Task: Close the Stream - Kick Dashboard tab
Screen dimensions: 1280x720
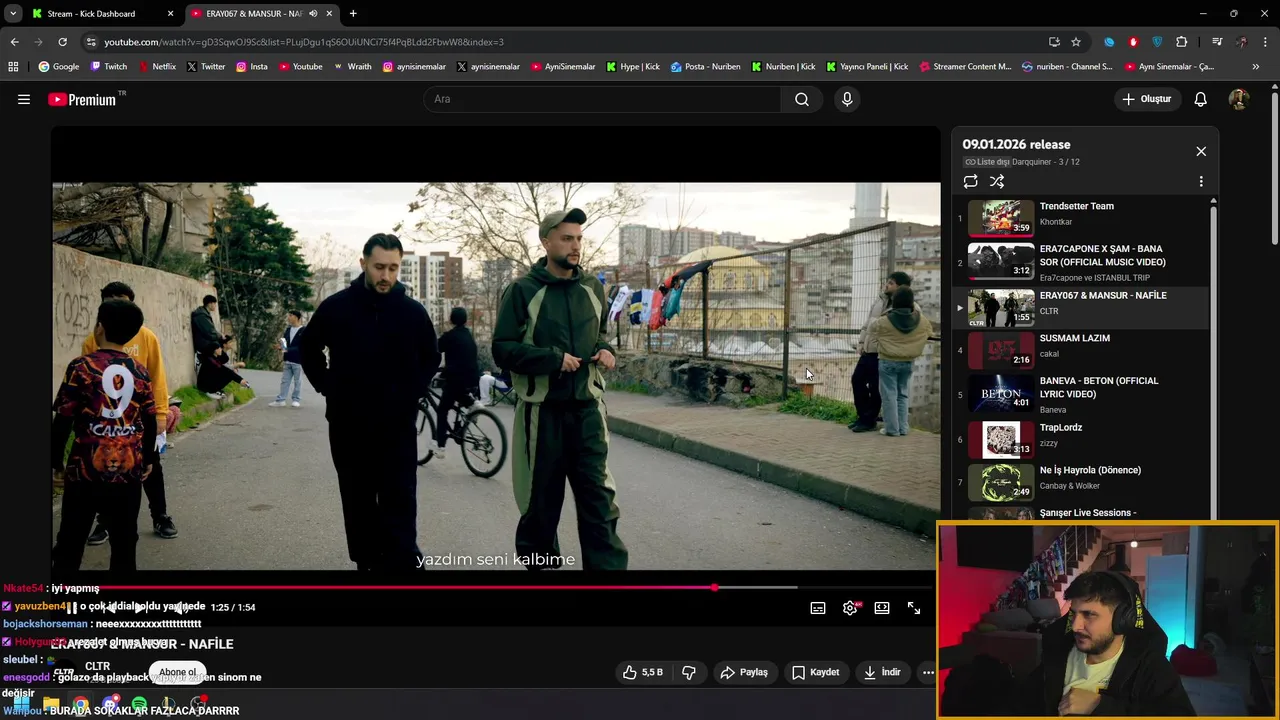Action: 170,14
